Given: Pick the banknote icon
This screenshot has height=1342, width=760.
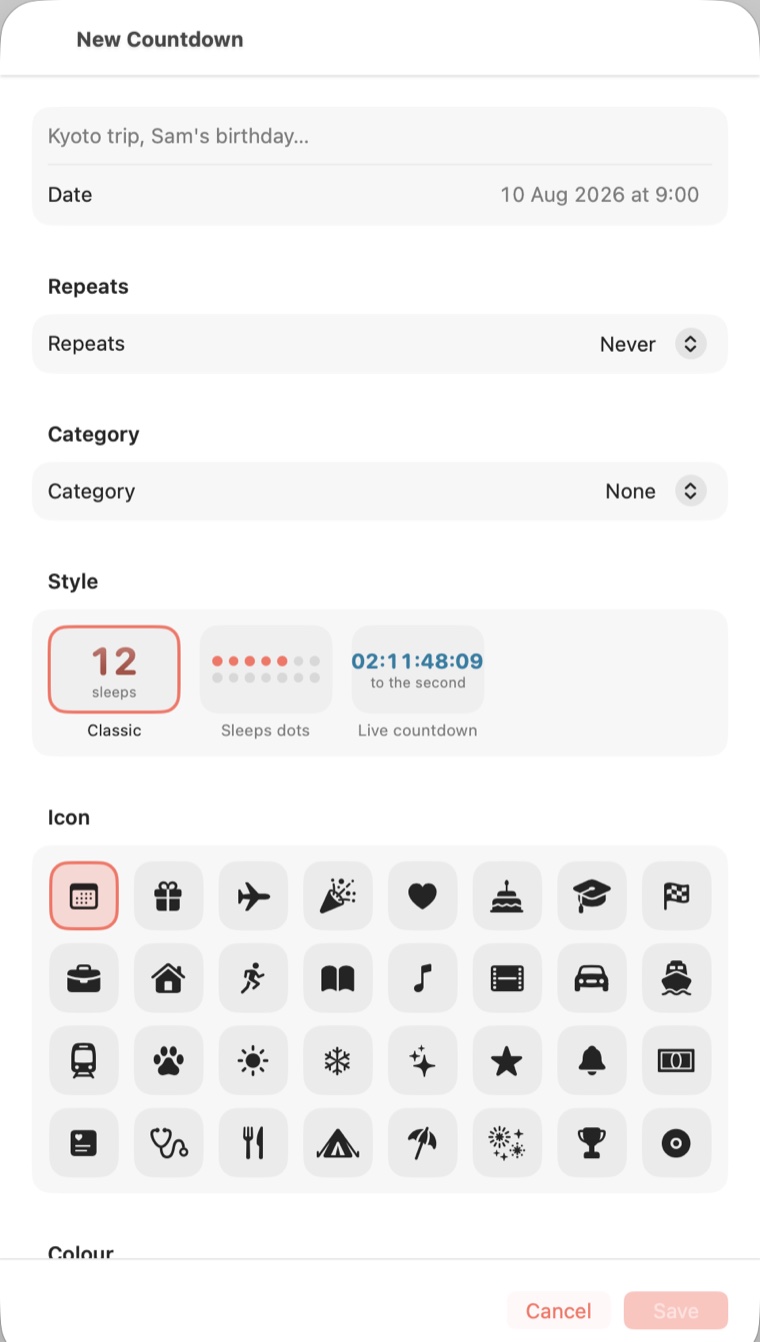Looking at the screenshot, I should [x=677, y=1060].
